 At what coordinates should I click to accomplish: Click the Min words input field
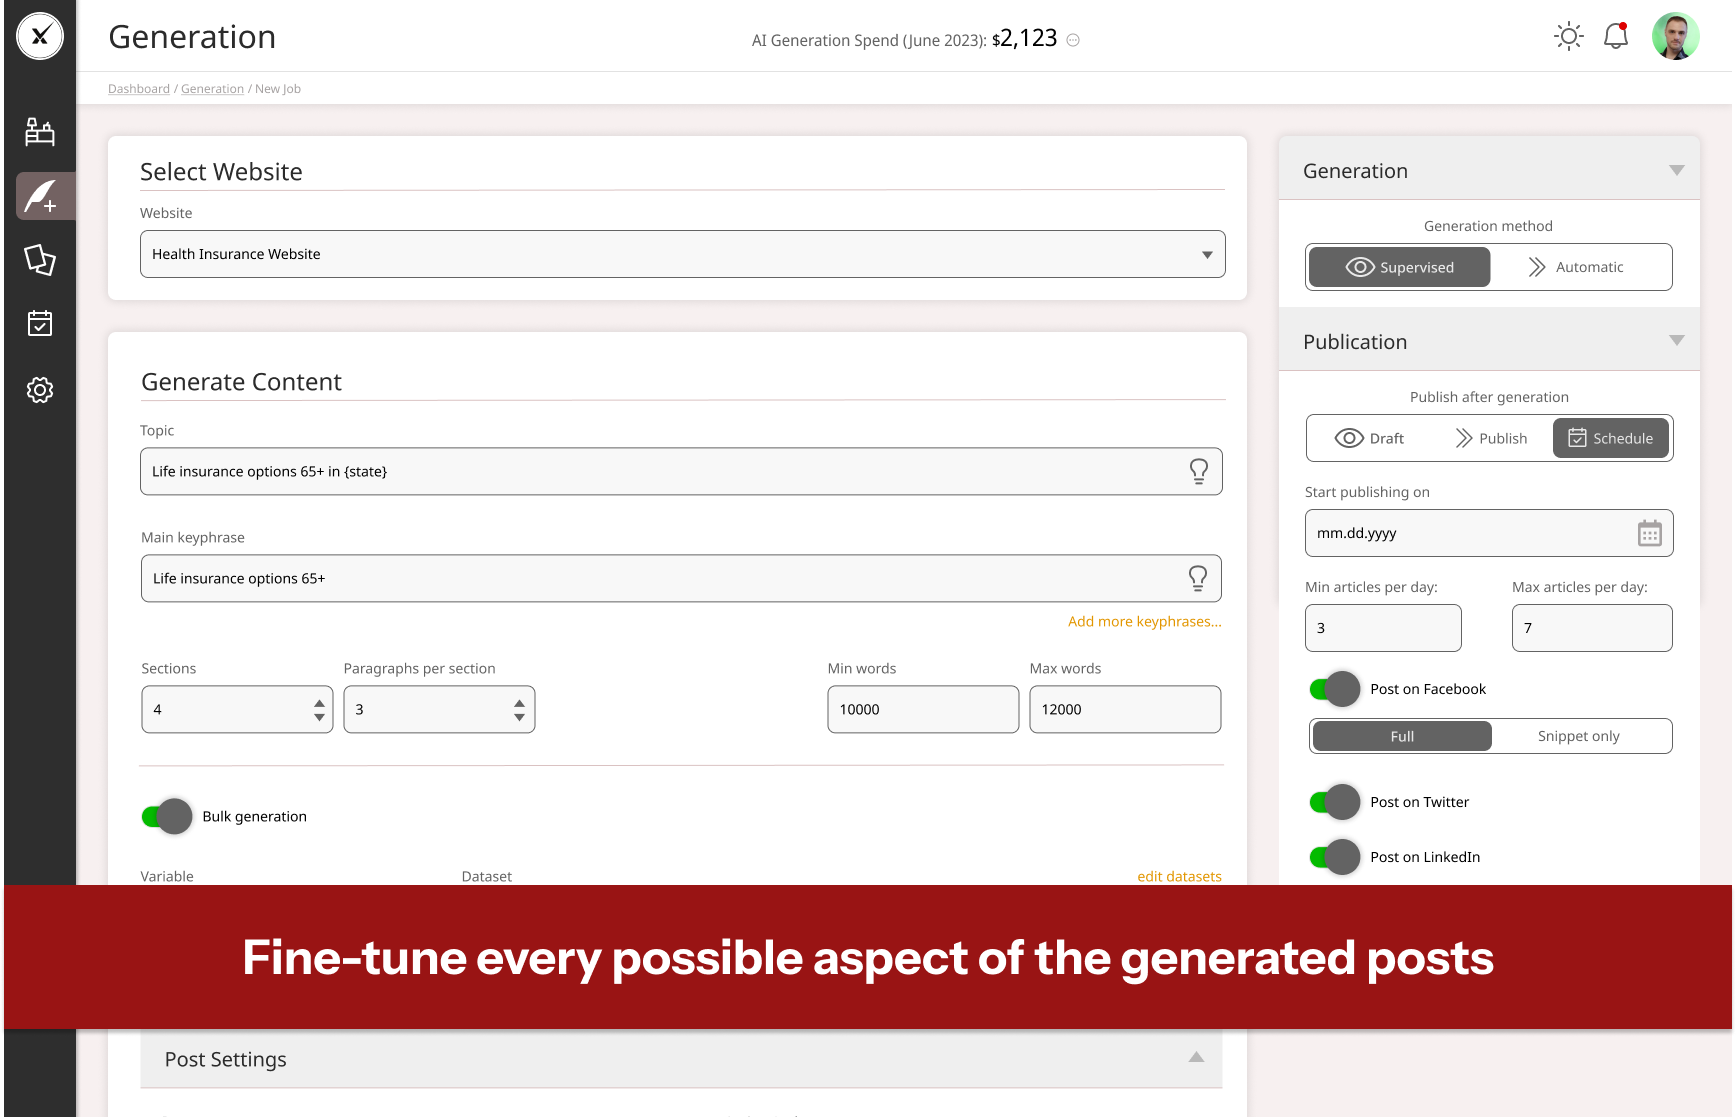922,709
